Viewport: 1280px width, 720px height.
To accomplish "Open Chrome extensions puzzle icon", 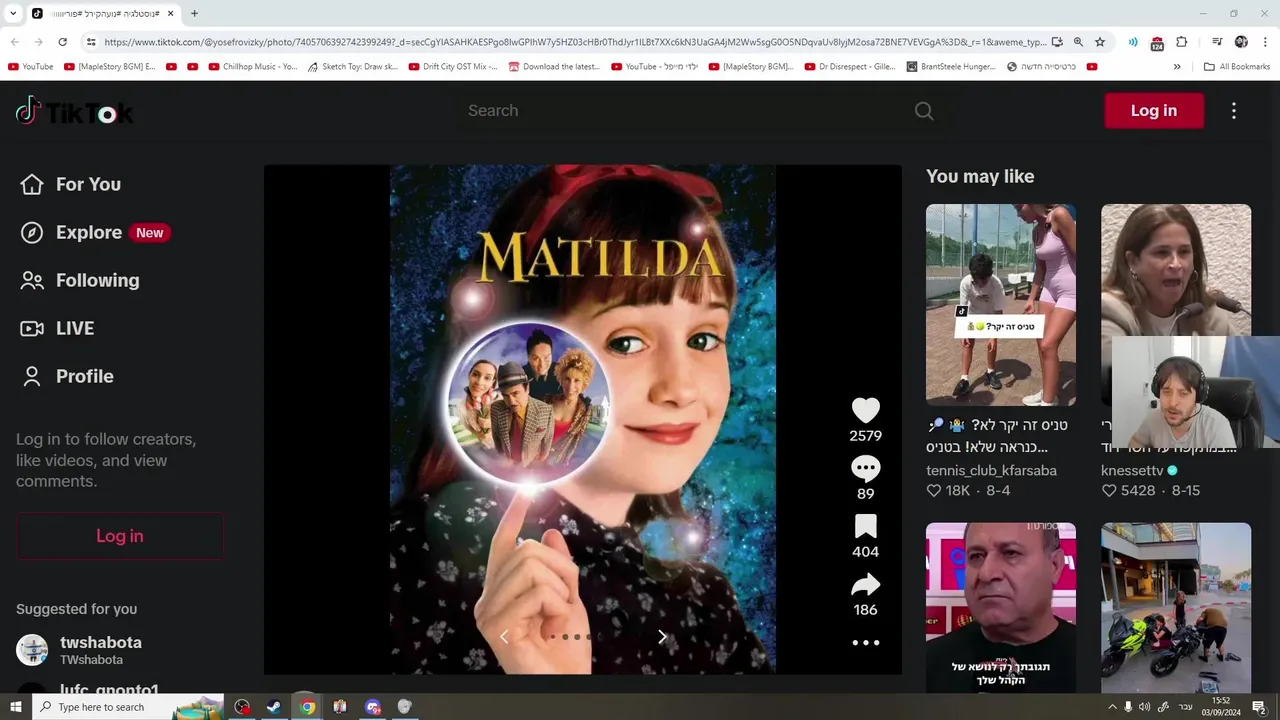I will (x=1182, y=42).
